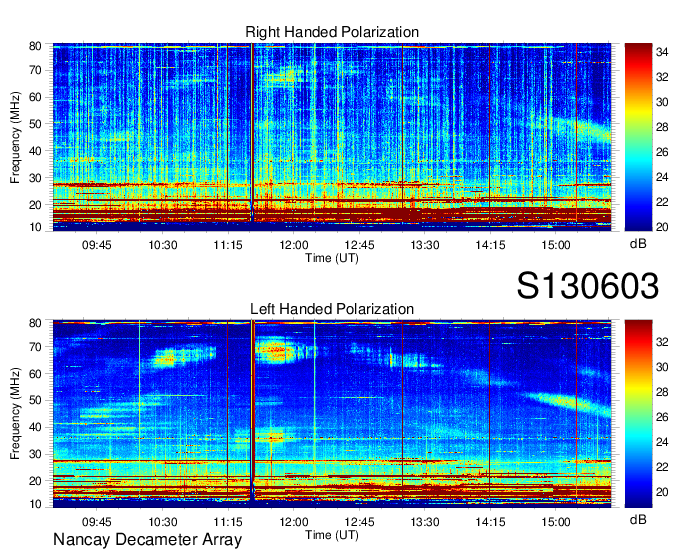Click the Right Handed plot's color scale bar
Image resolution: width=680 pixels, height=552 pixels.
(638, 137)
